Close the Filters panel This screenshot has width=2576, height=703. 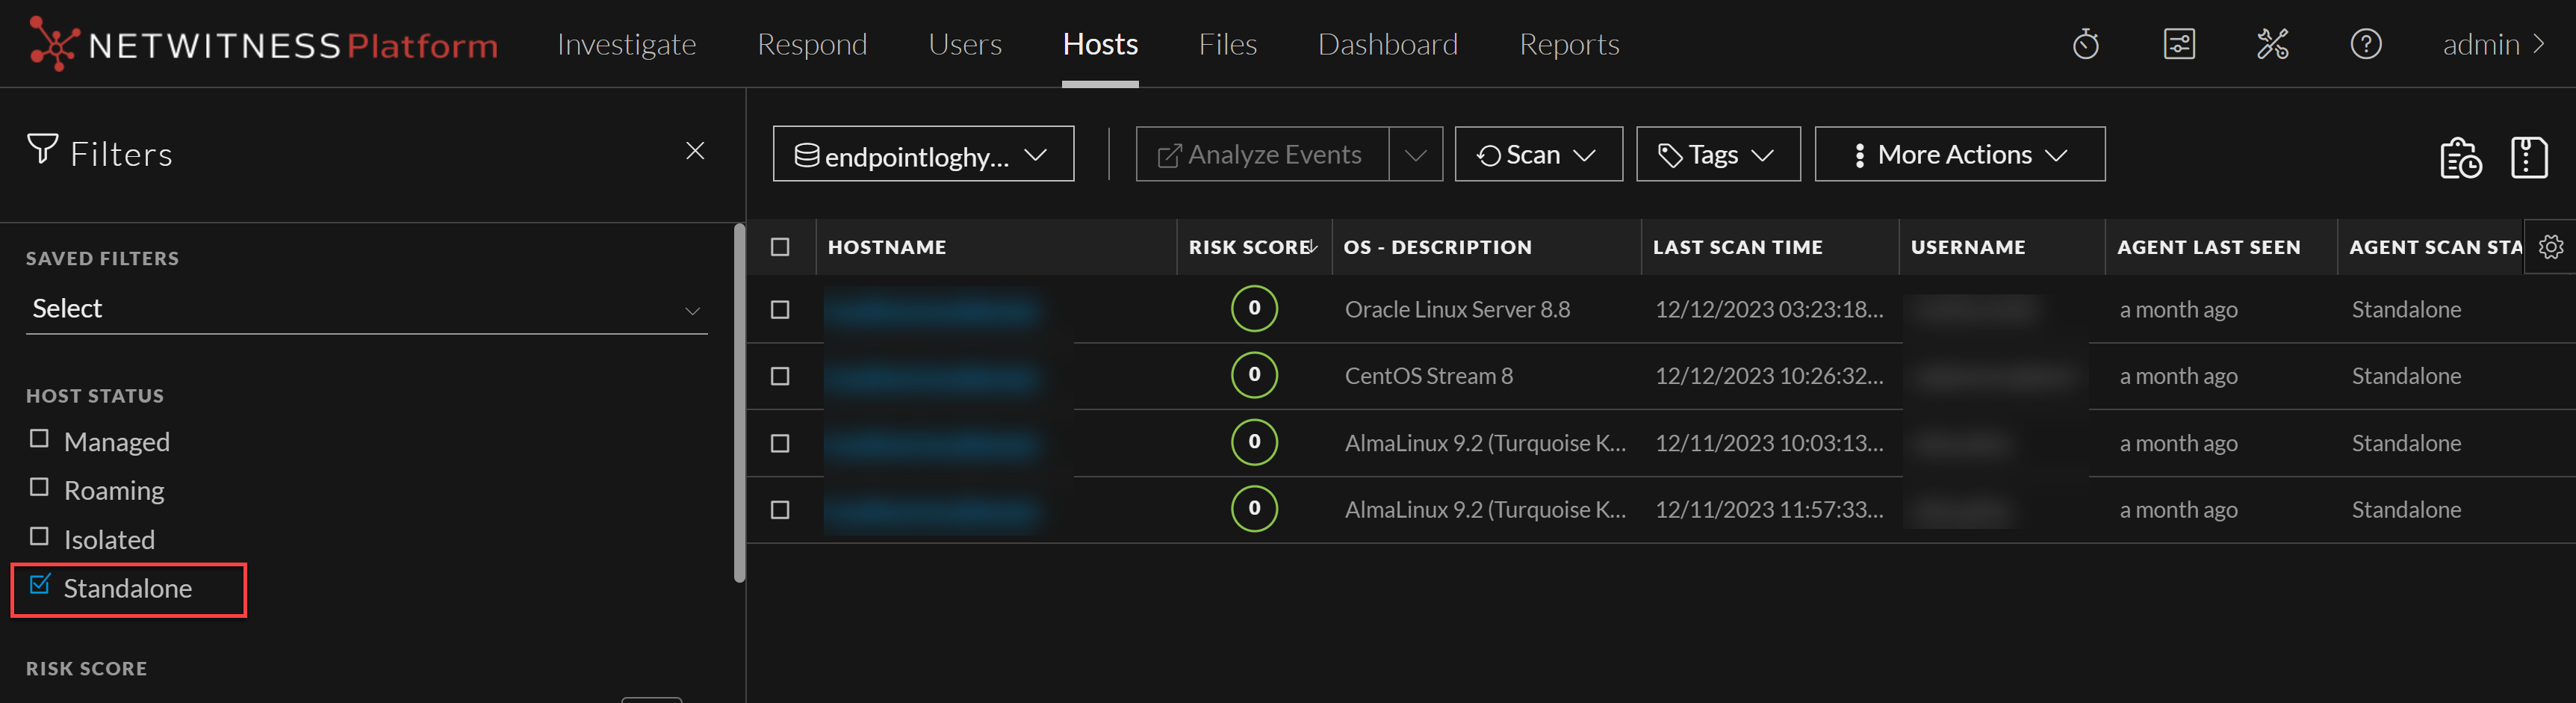(695, 151)
